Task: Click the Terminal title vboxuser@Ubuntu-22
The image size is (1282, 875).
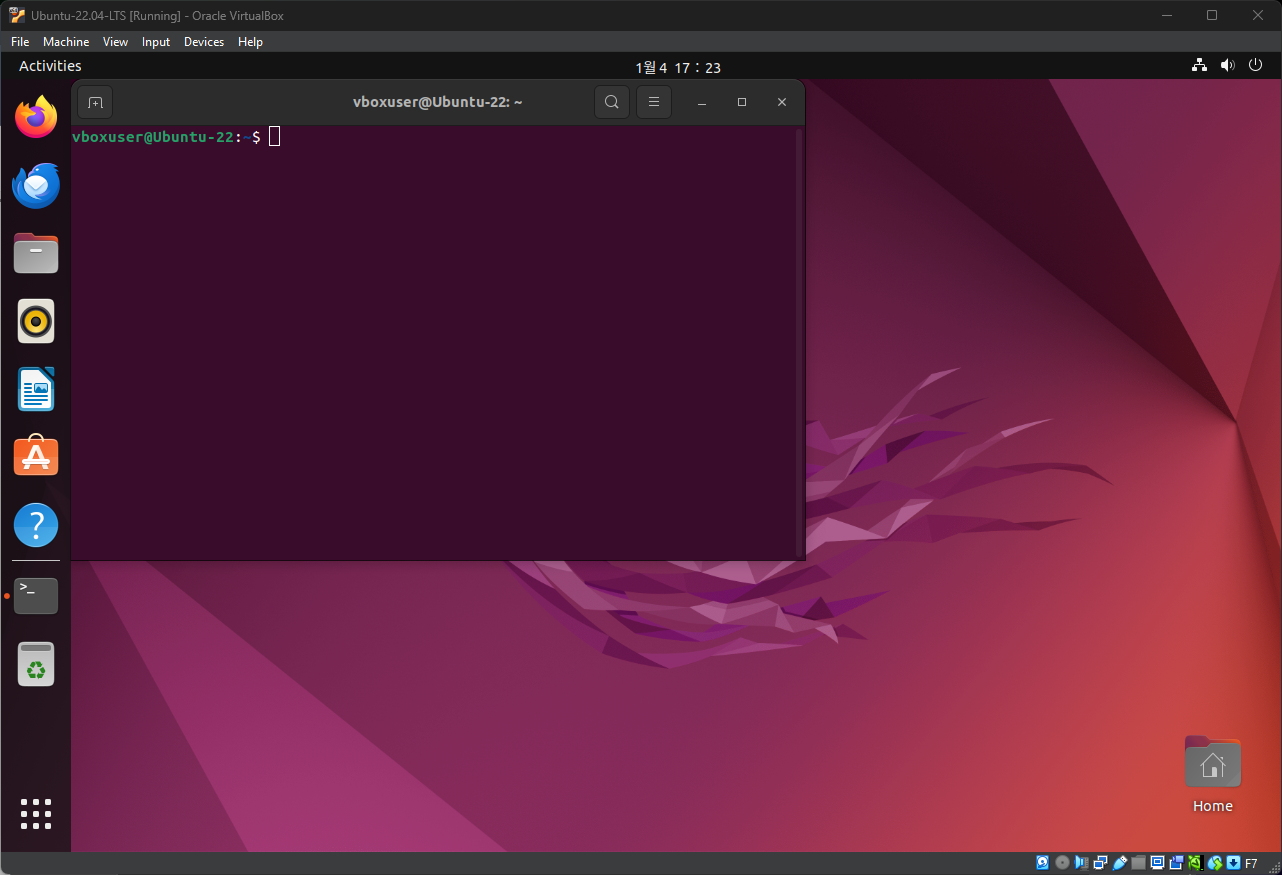Action: pos(438,102)
